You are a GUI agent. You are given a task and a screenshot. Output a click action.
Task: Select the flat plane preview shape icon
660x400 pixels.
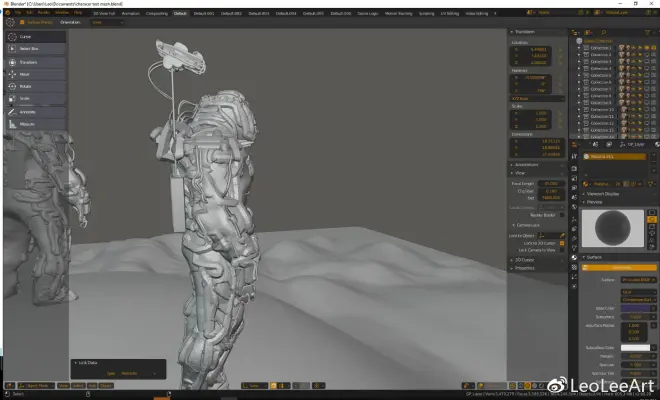click(652, 213)
